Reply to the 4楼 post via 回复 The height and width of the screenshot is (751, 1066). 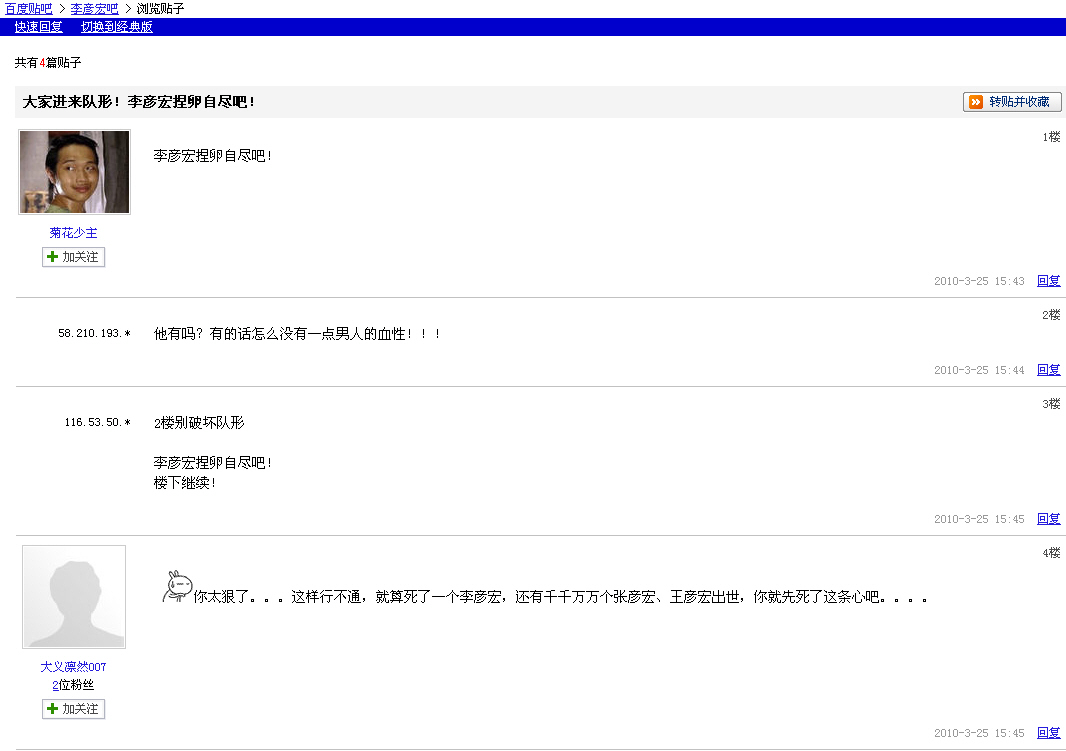pos(1048,733)
